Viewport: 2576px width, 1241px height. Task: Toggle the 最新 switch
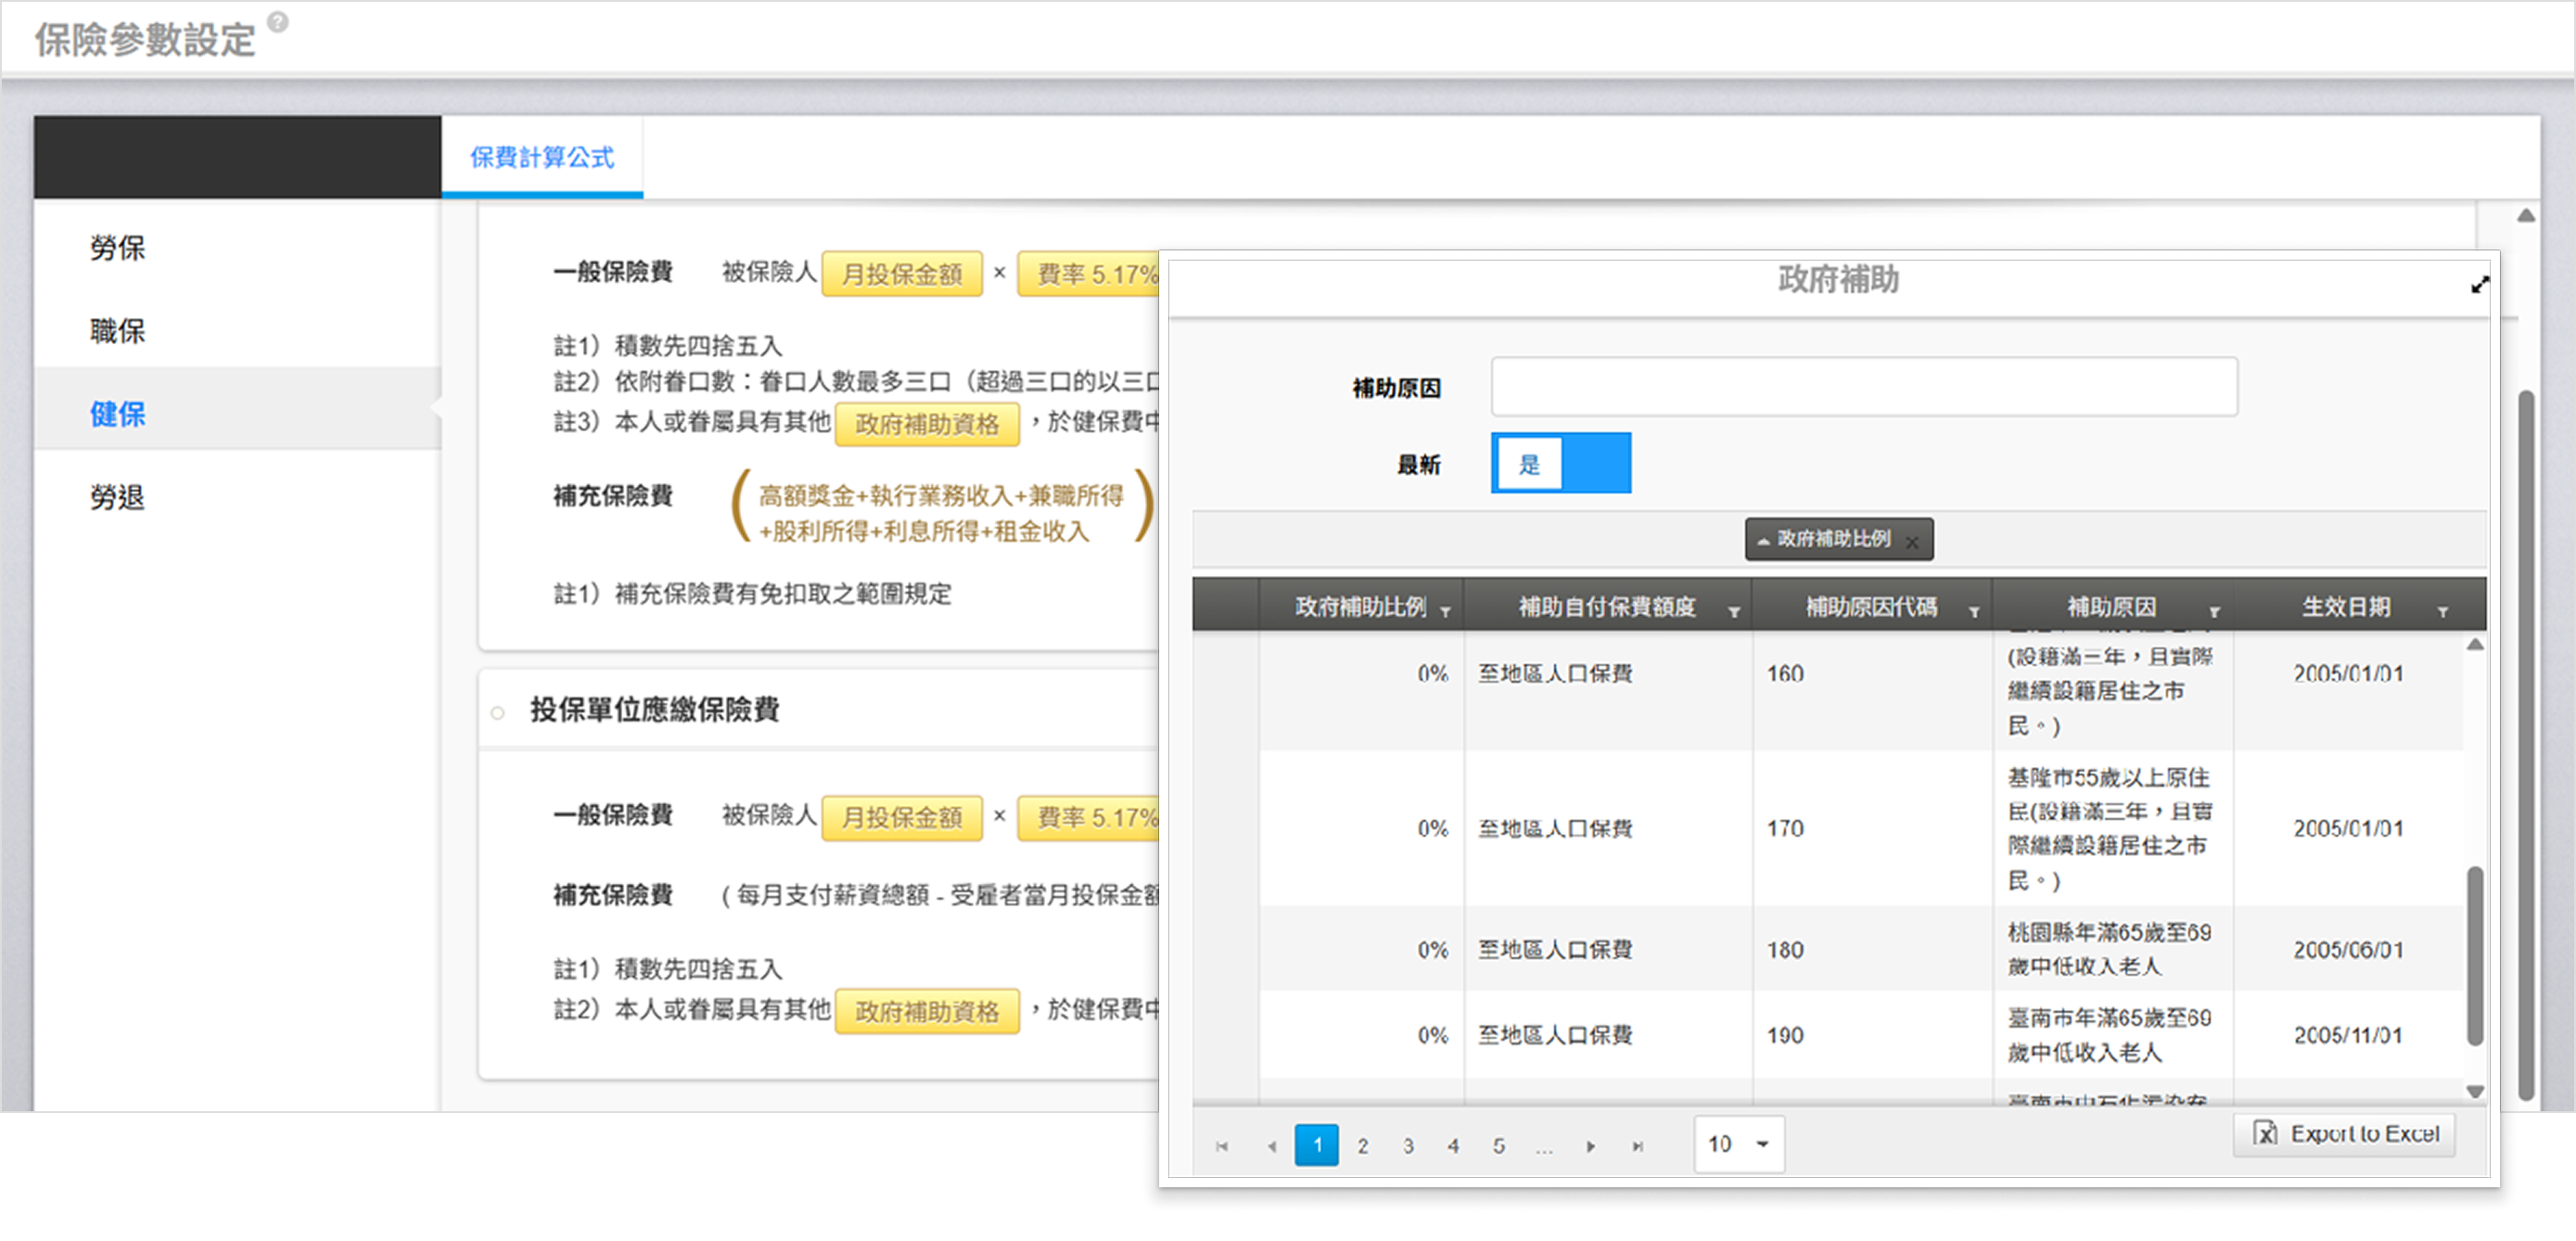coord(1561,463)
